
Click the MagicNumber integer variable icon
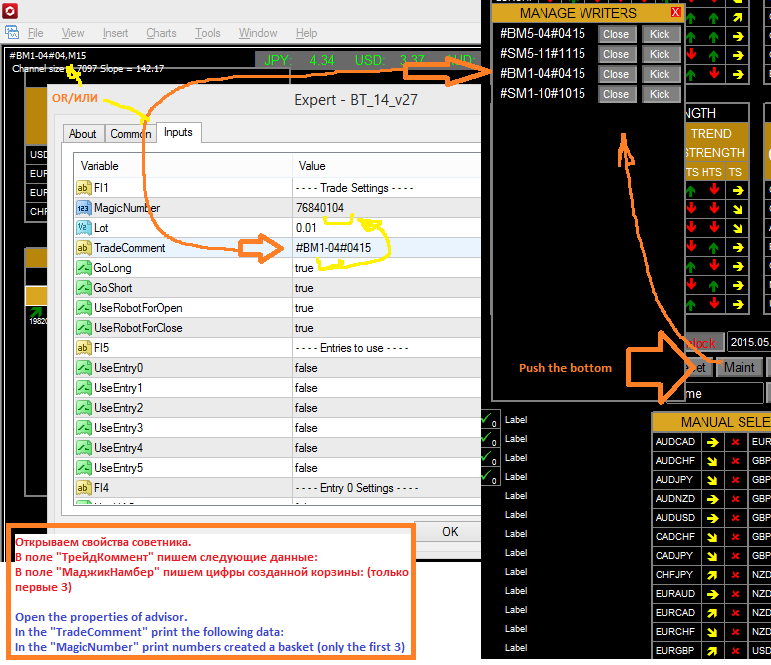point(84,208)
